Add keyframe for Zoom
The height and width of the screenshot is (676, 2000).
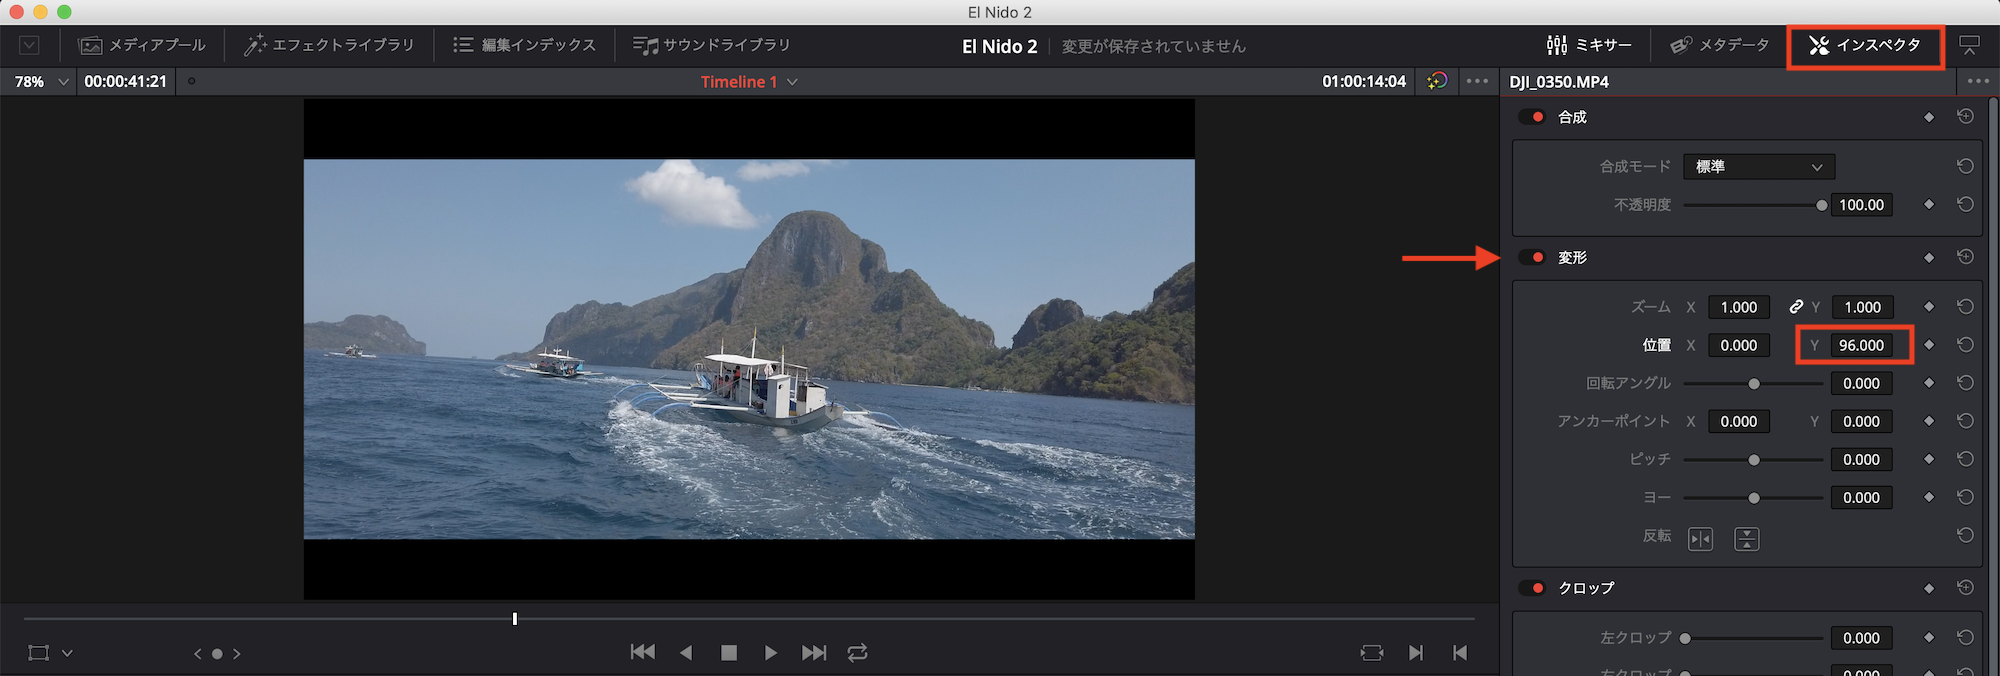coord(1929,306)
